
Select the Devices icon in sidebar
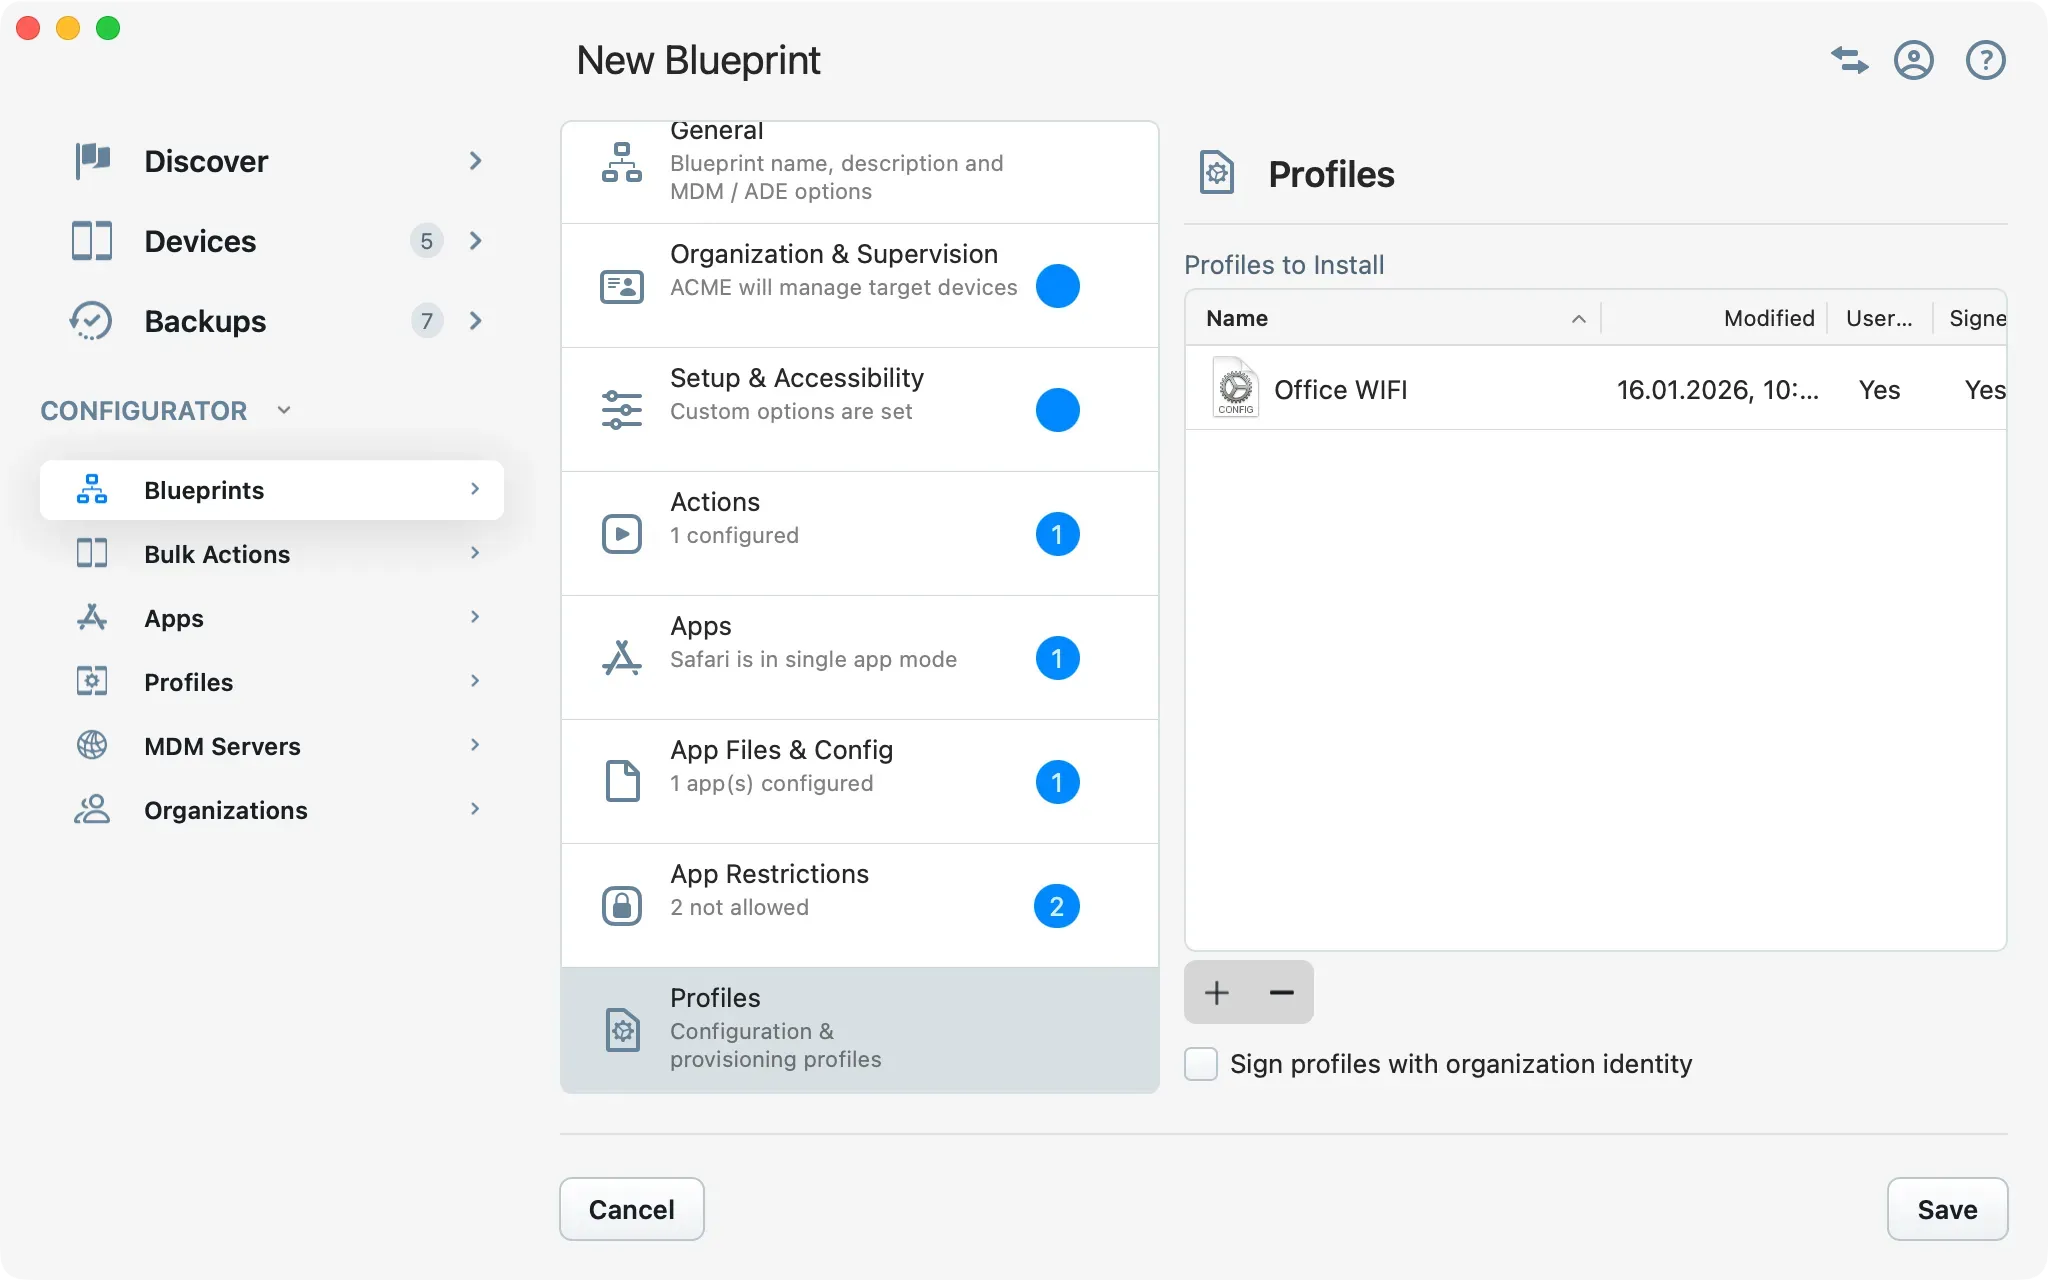click(x=91, y=240)
